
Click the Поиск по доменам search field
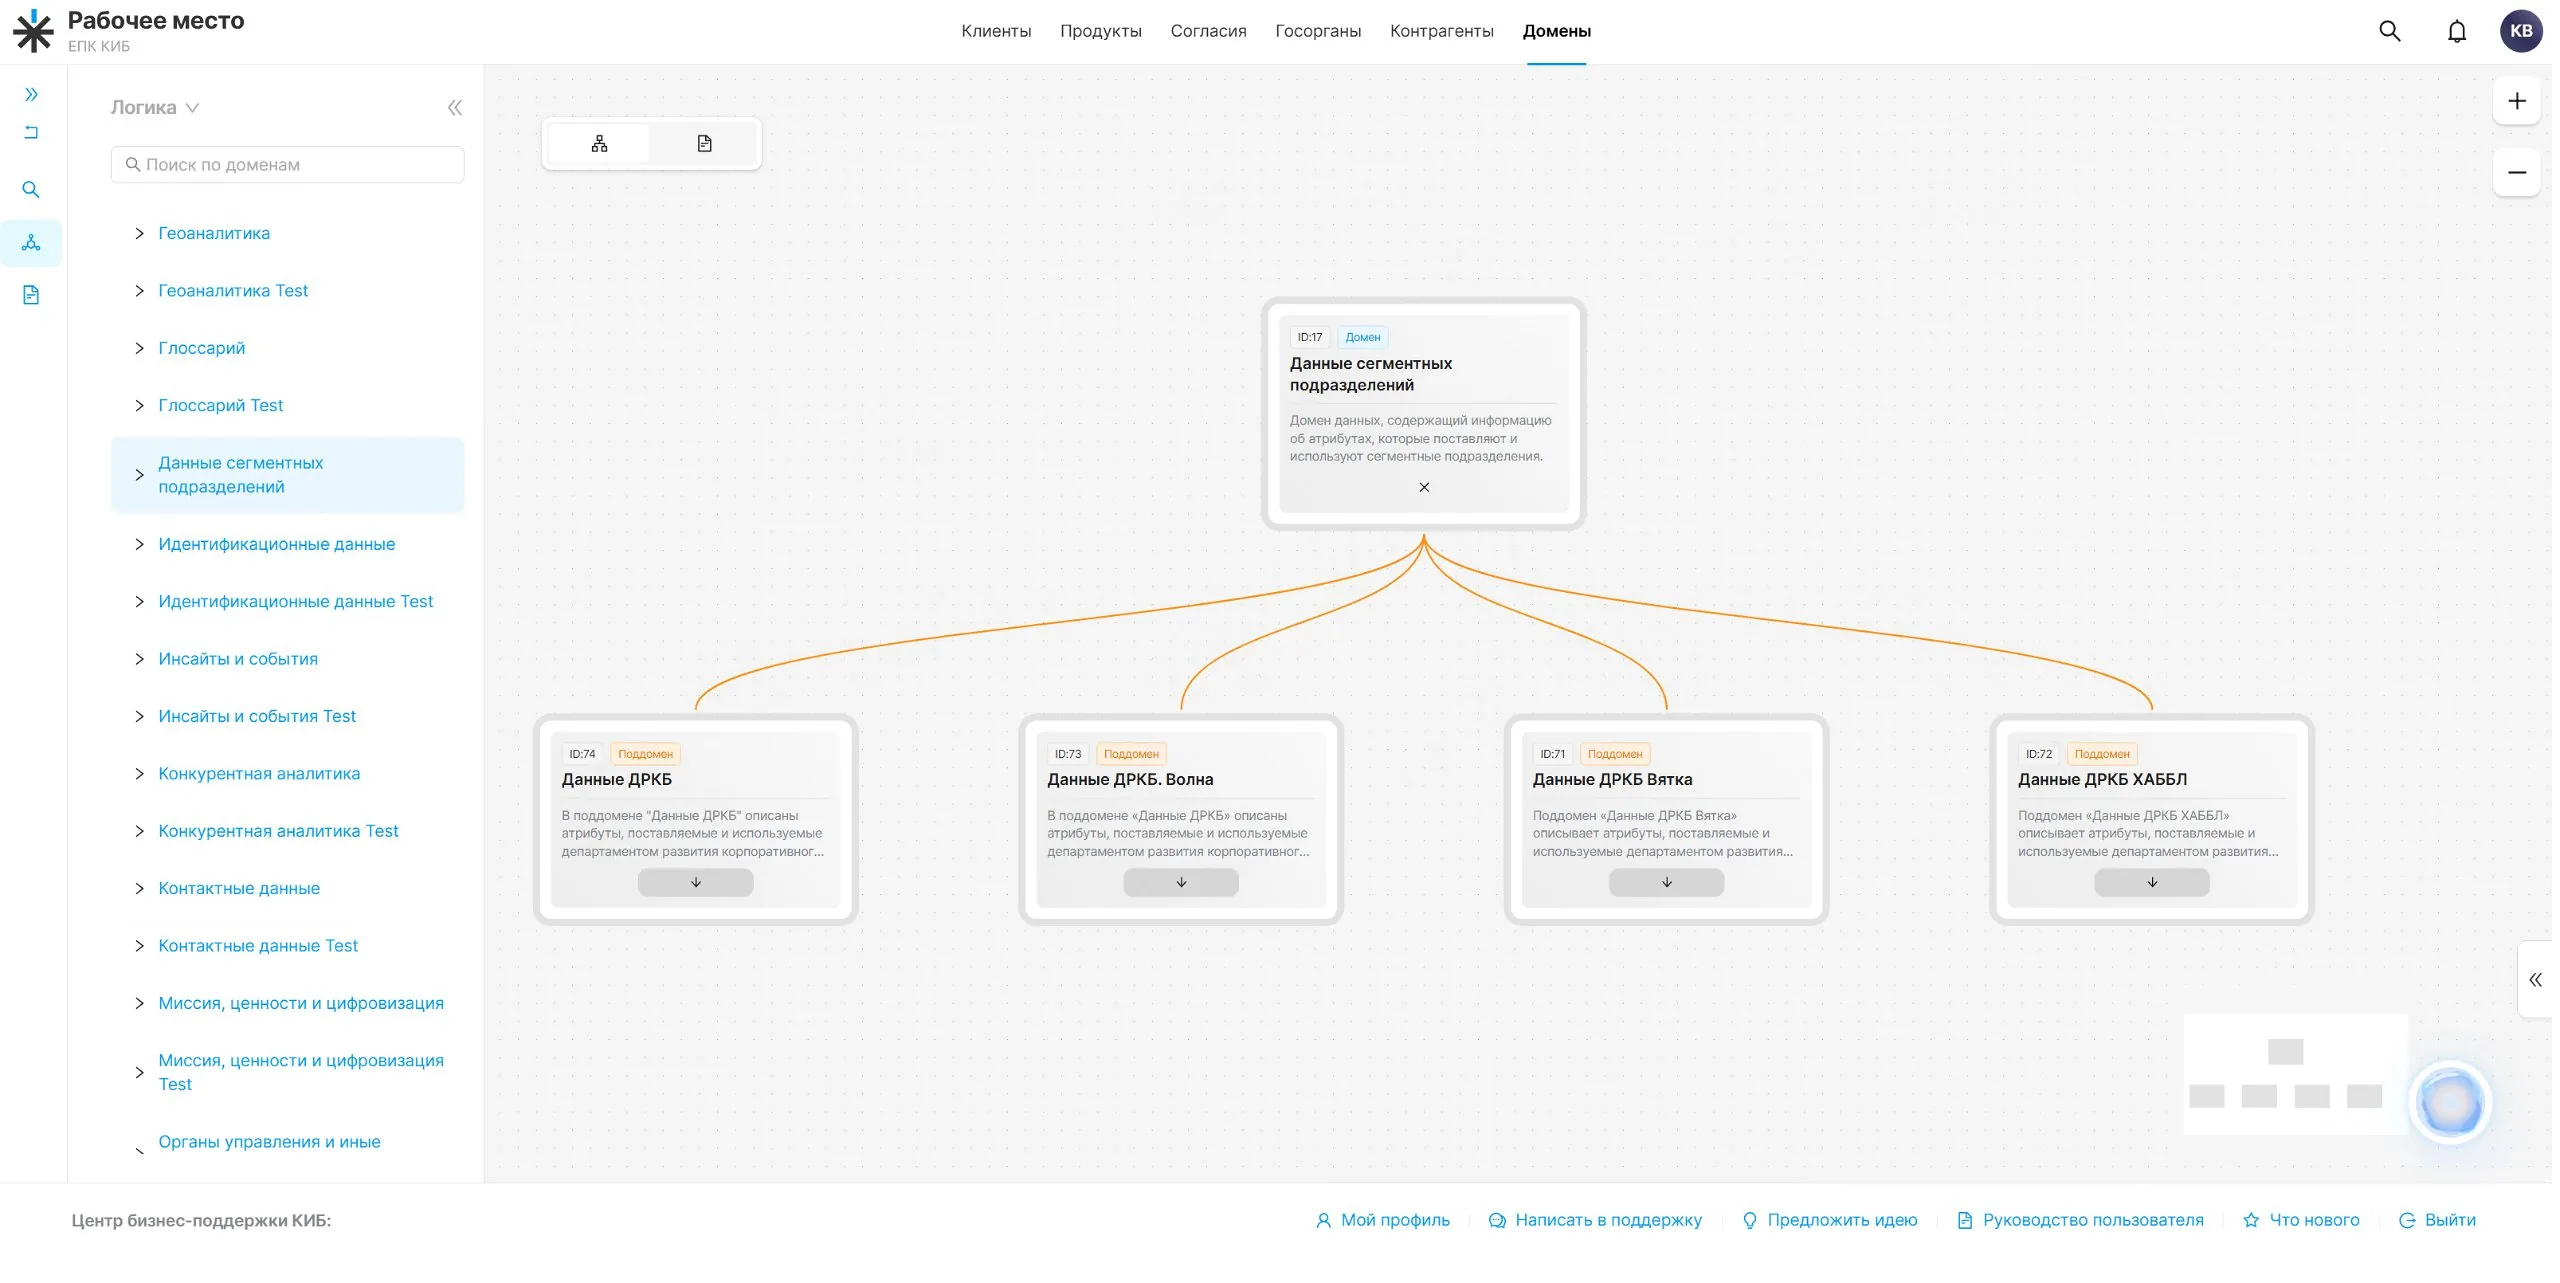pos(287,165)
